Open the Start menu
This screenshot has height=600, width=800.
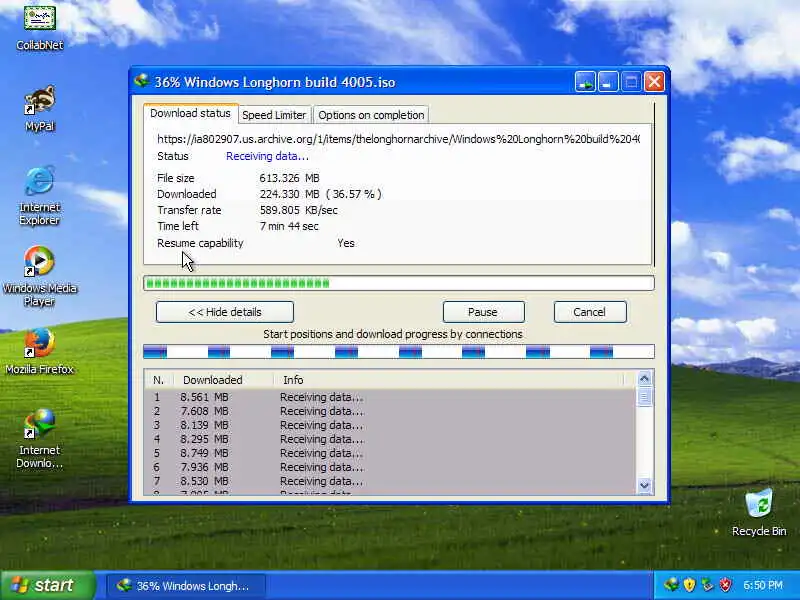[x=47, y=585]
